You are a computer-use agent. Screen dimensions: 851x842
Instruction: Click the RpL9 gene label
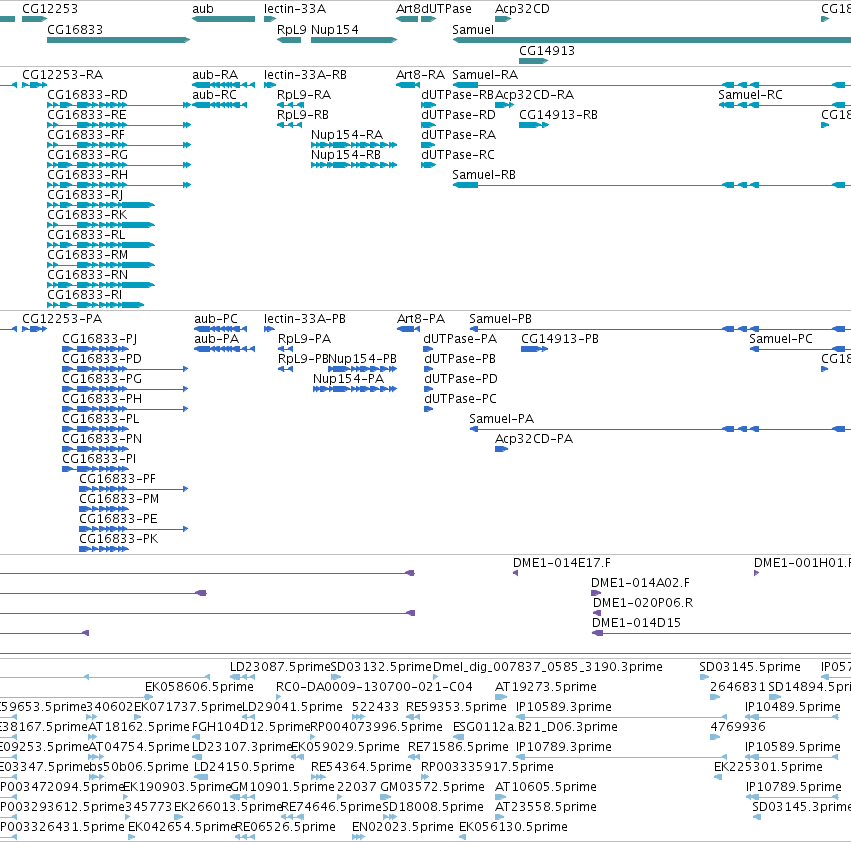tap(291, 29)
